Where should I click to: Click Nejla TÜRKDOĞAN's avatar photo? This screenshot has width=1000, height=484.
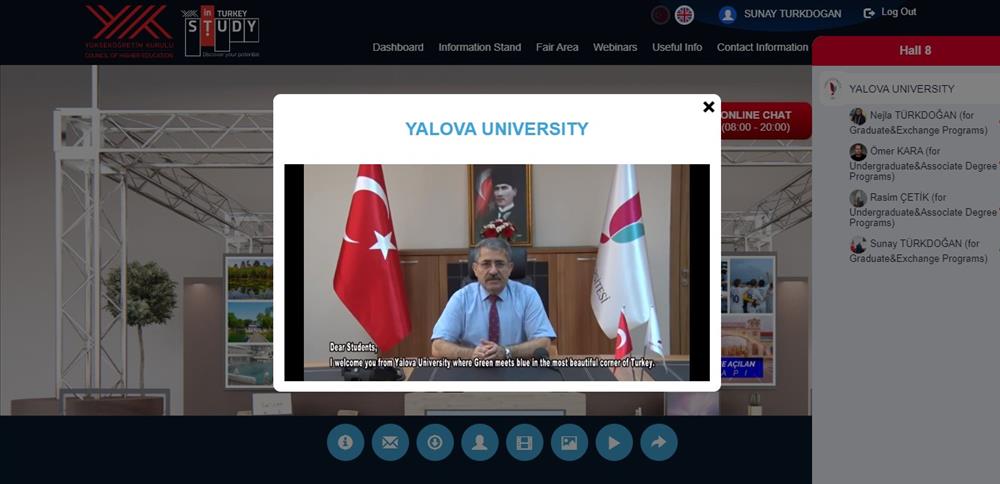(x=858, y=116)
